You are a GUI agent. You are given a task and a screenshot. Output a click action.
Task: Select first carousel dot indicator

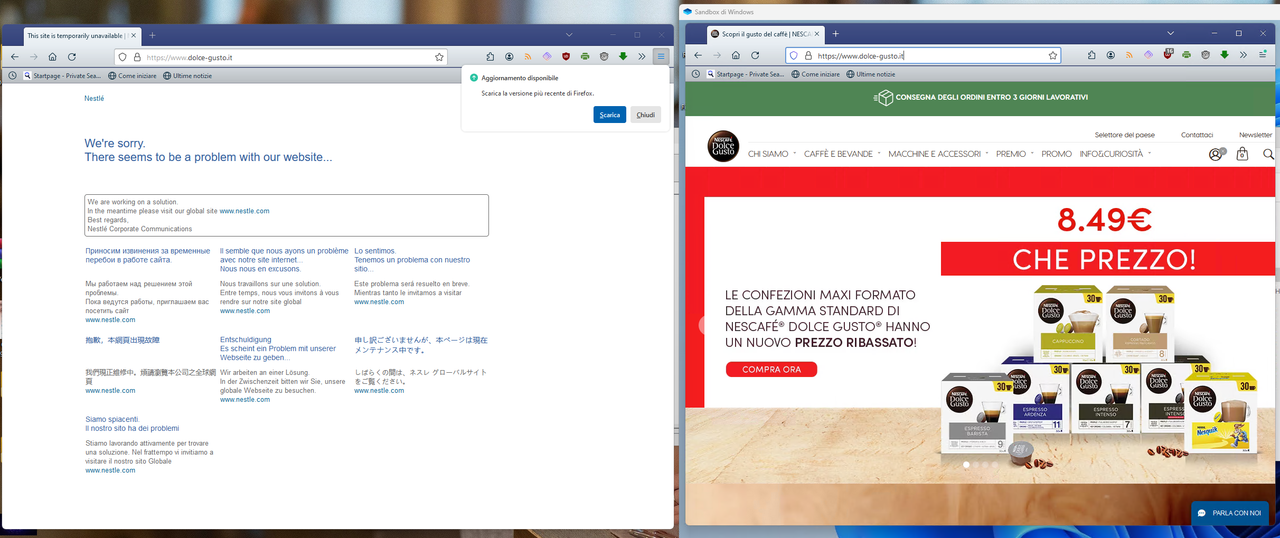965,465
